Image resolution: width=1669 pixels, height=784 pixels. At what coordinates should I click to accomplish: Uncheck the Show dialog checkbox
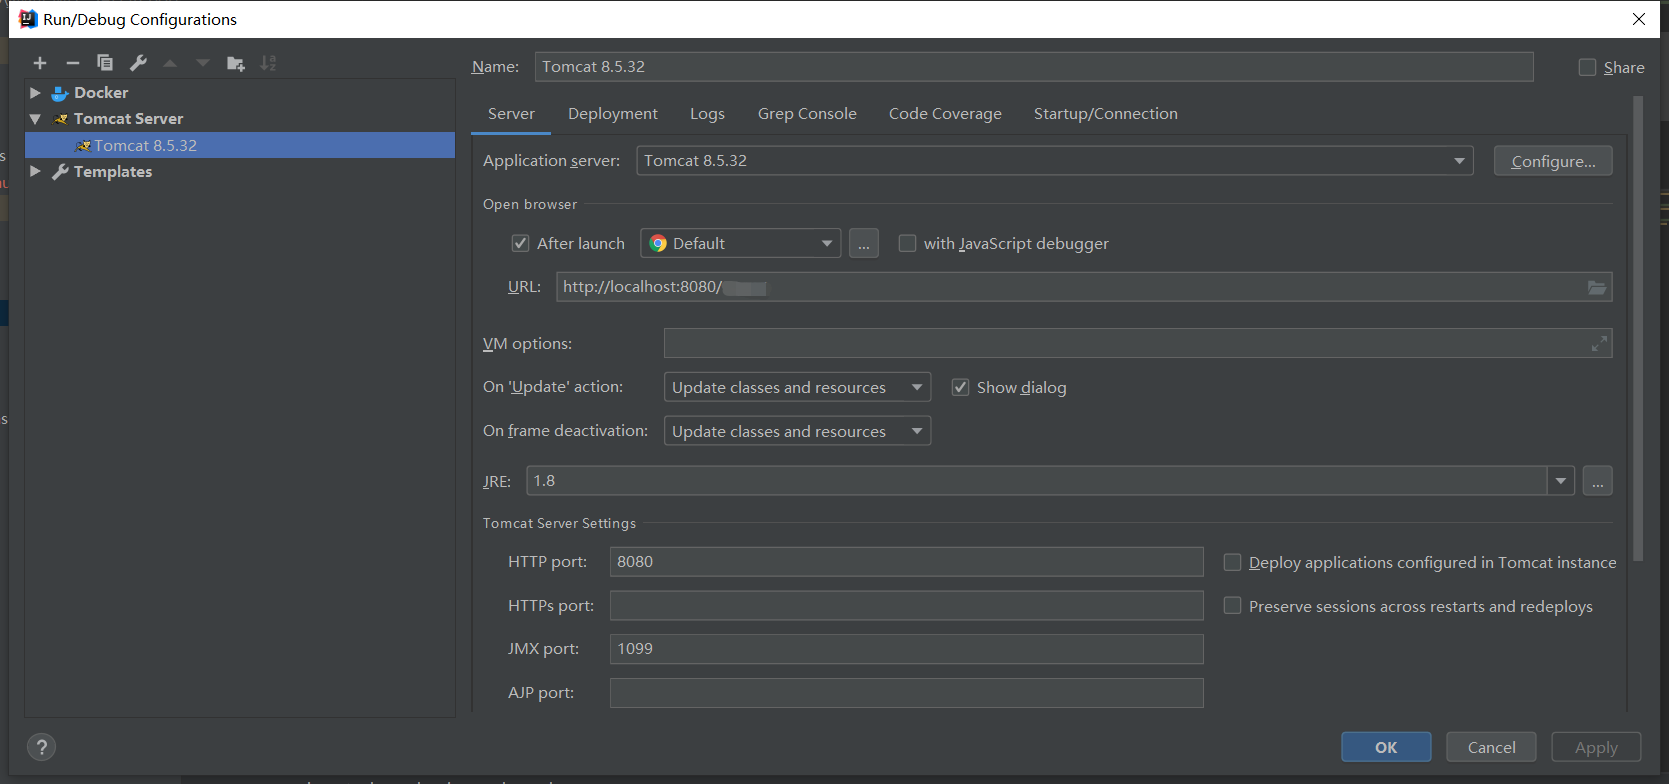(960, 387)
